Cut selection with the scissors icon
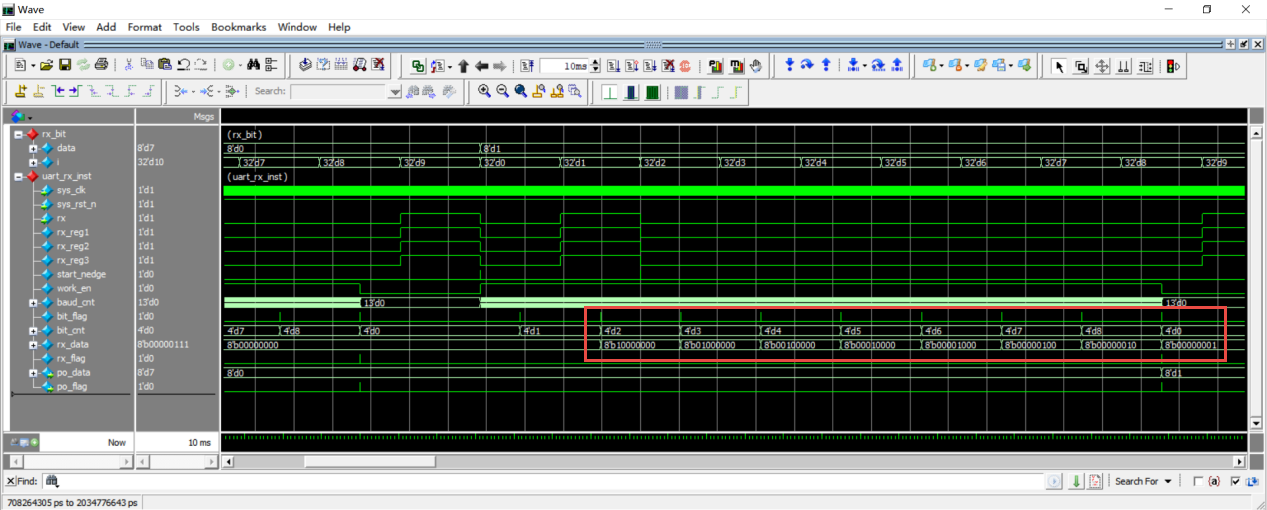Screen dimensions: 1267x510 coord(129,65)
